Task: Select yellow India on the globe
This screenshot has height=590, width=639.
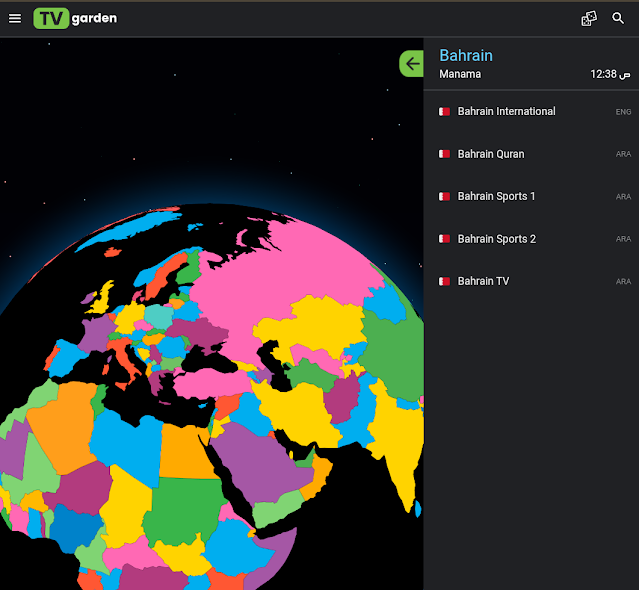Action: point(401,440)
